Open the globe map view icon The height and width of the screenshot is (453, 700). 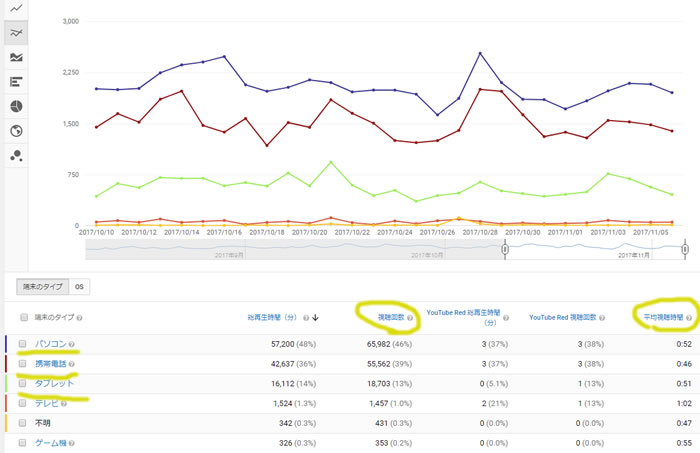[16, 131]
